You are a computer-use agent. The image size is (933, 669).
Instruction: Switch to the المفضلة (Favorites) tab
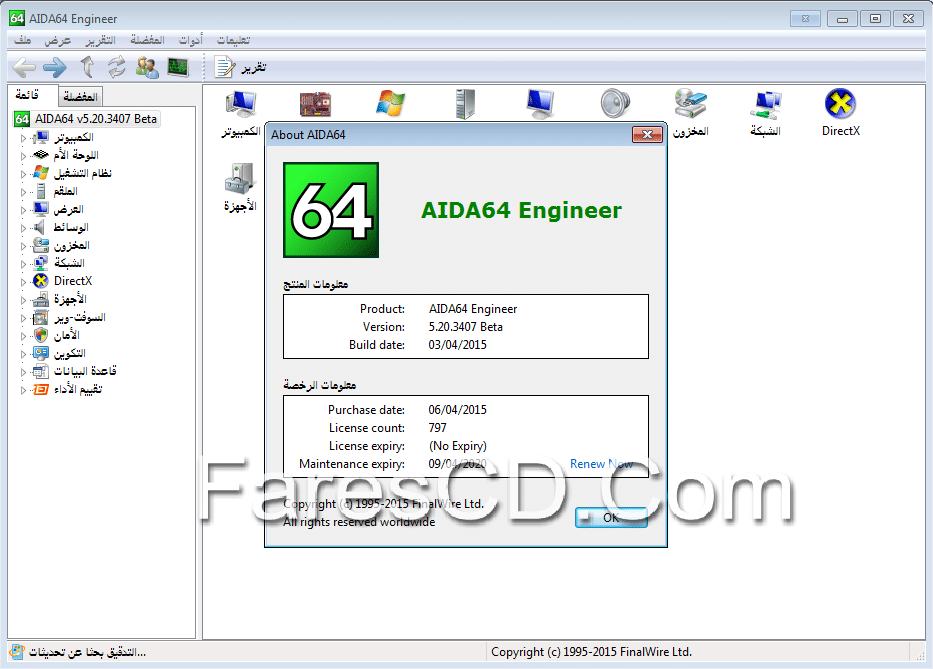click(80, 96)
